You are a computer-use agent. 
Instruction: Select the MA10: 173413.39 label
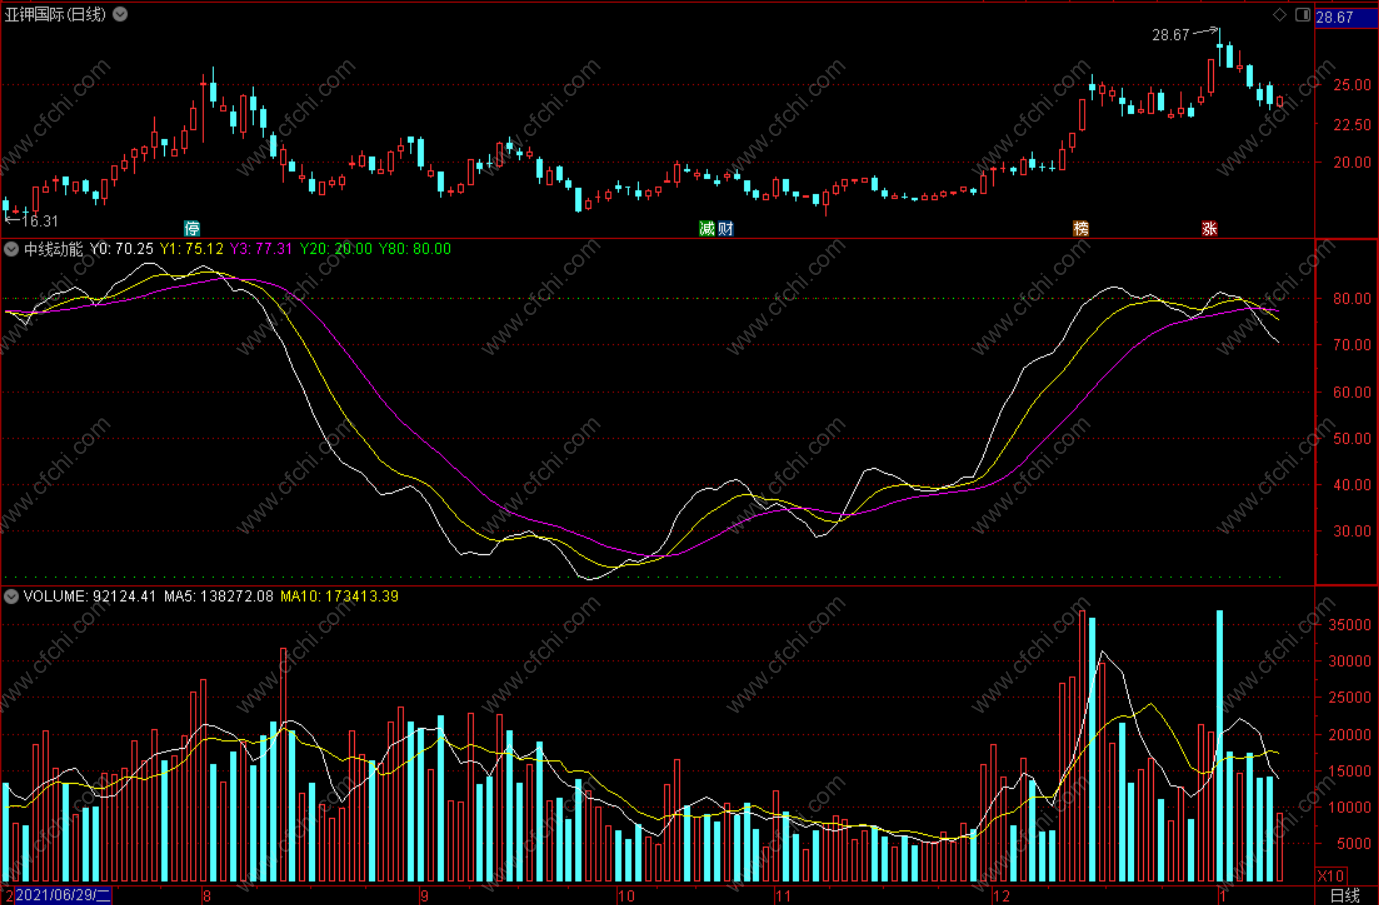pyautogui.click(x=339, y=596)
